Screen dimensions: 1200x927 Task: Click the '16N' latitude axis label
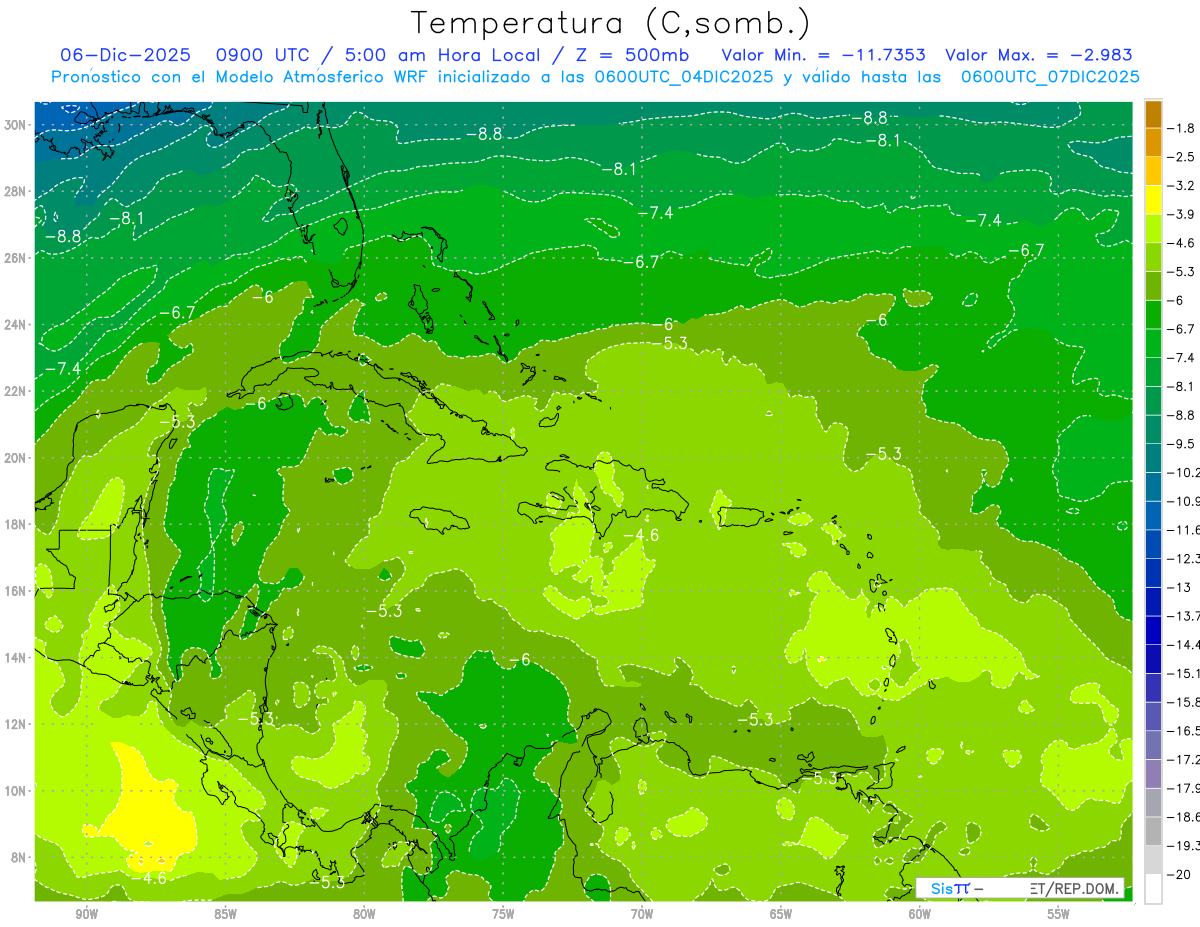[14, 591]
